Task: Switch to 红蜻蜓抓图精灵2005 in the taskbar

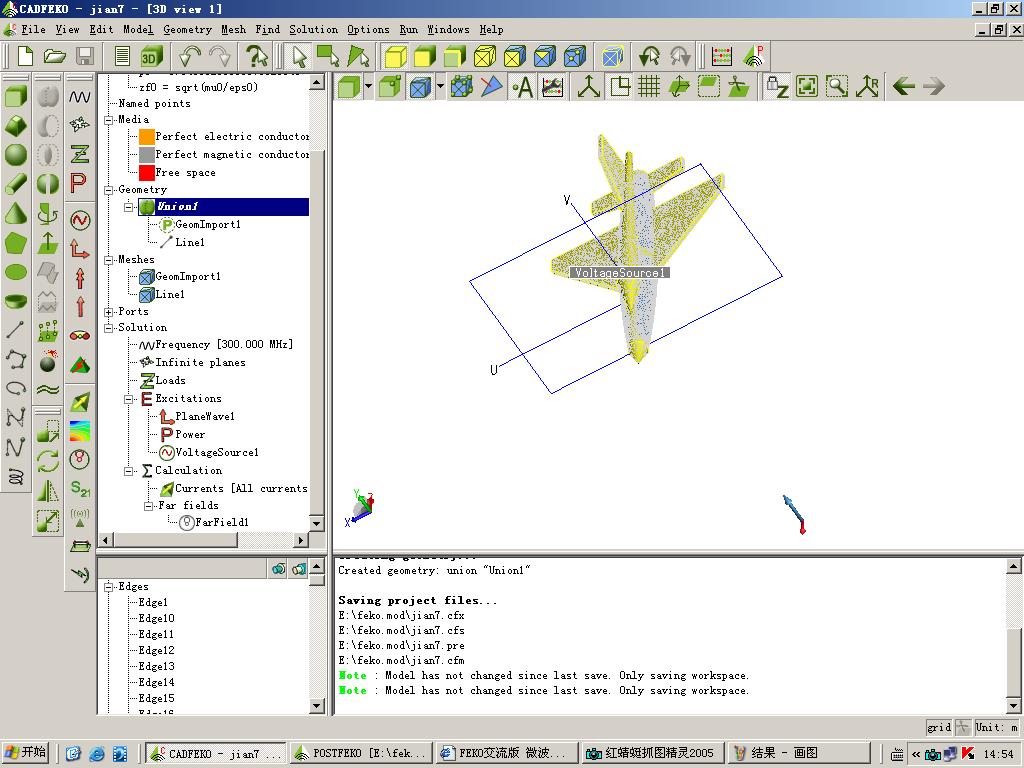Action: 652,753
